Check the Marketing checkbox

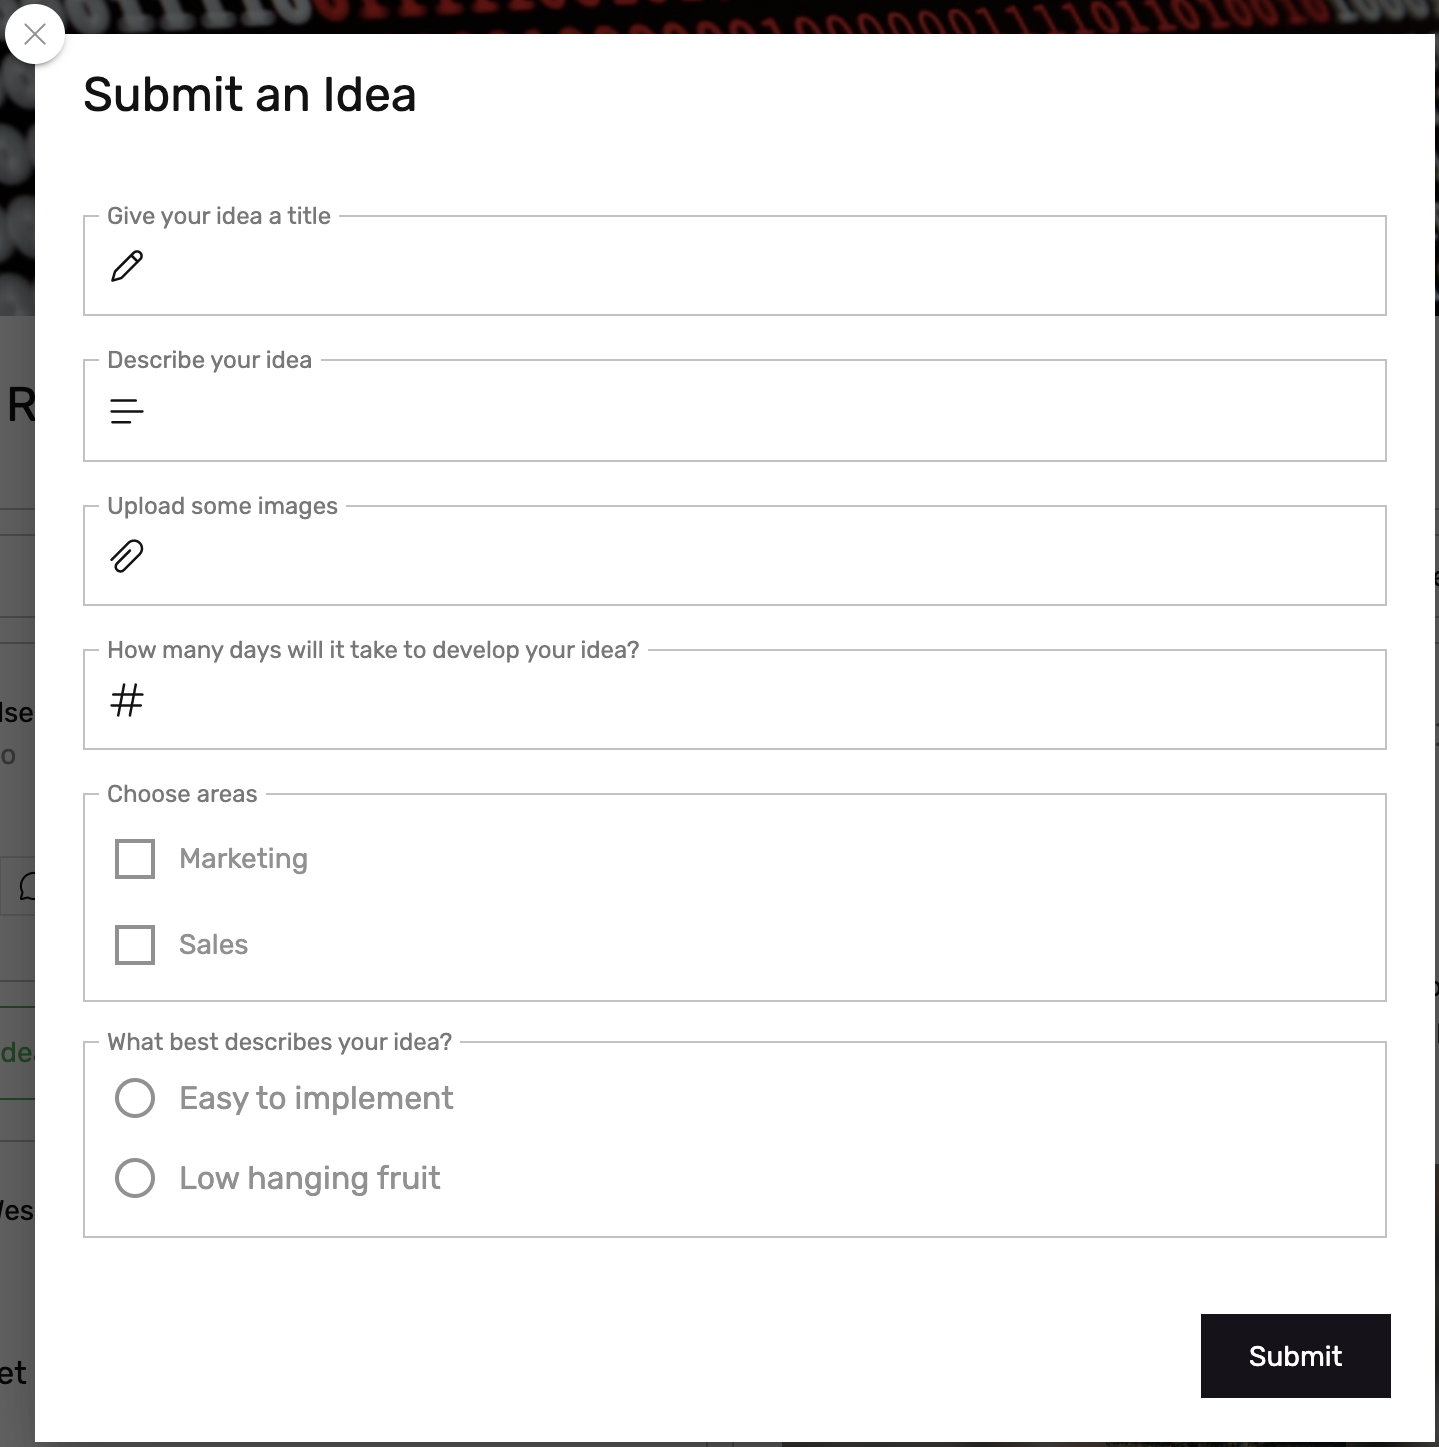(x=135, y=859)
